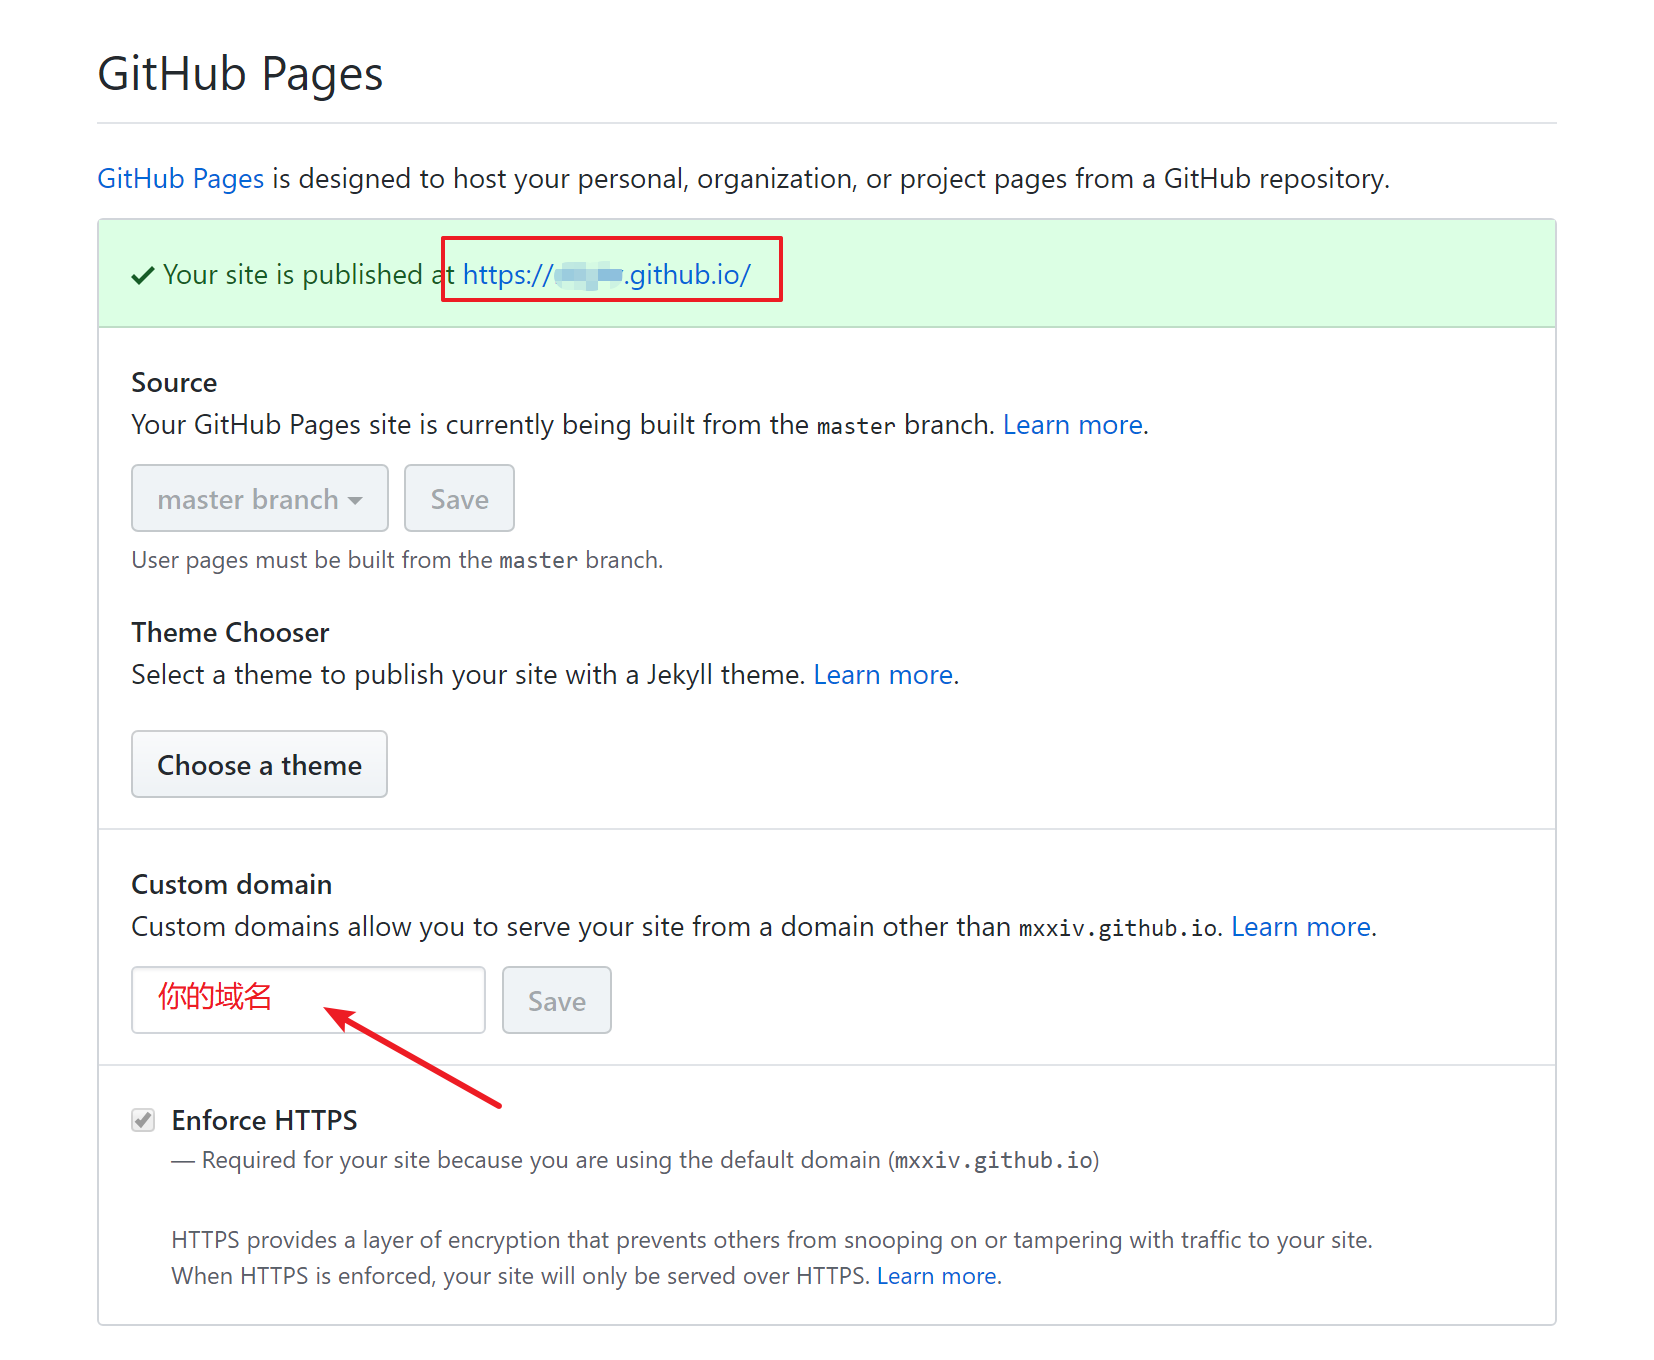
Task: Click the Choose a theme button
Action: tap(259, 764)
